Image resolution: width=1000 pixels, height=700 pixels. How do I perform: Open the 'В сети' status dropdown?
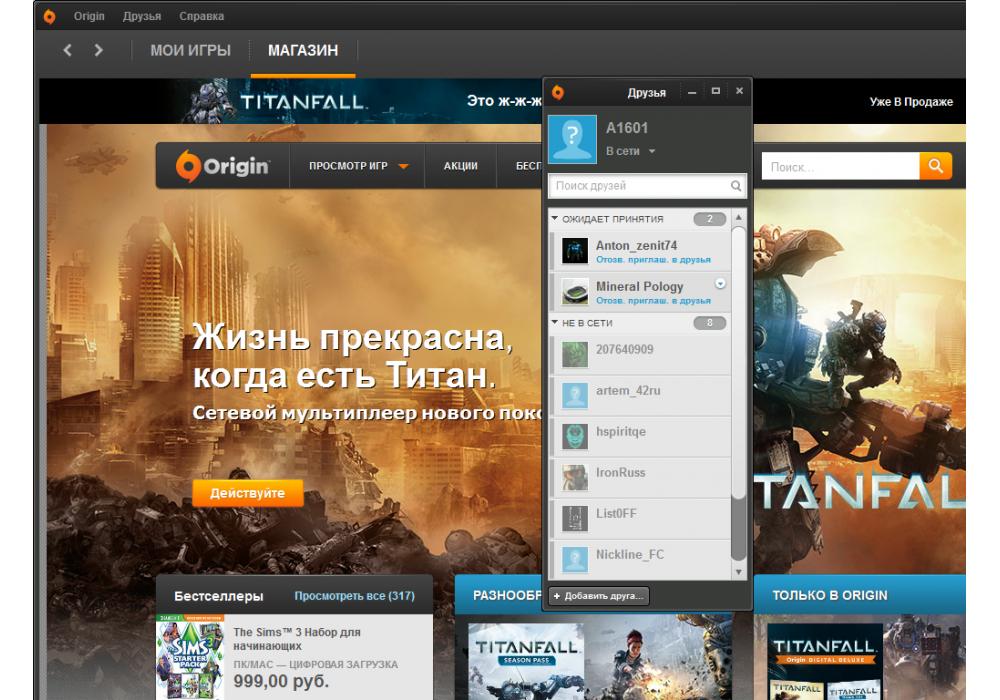[x=630, y=151]
